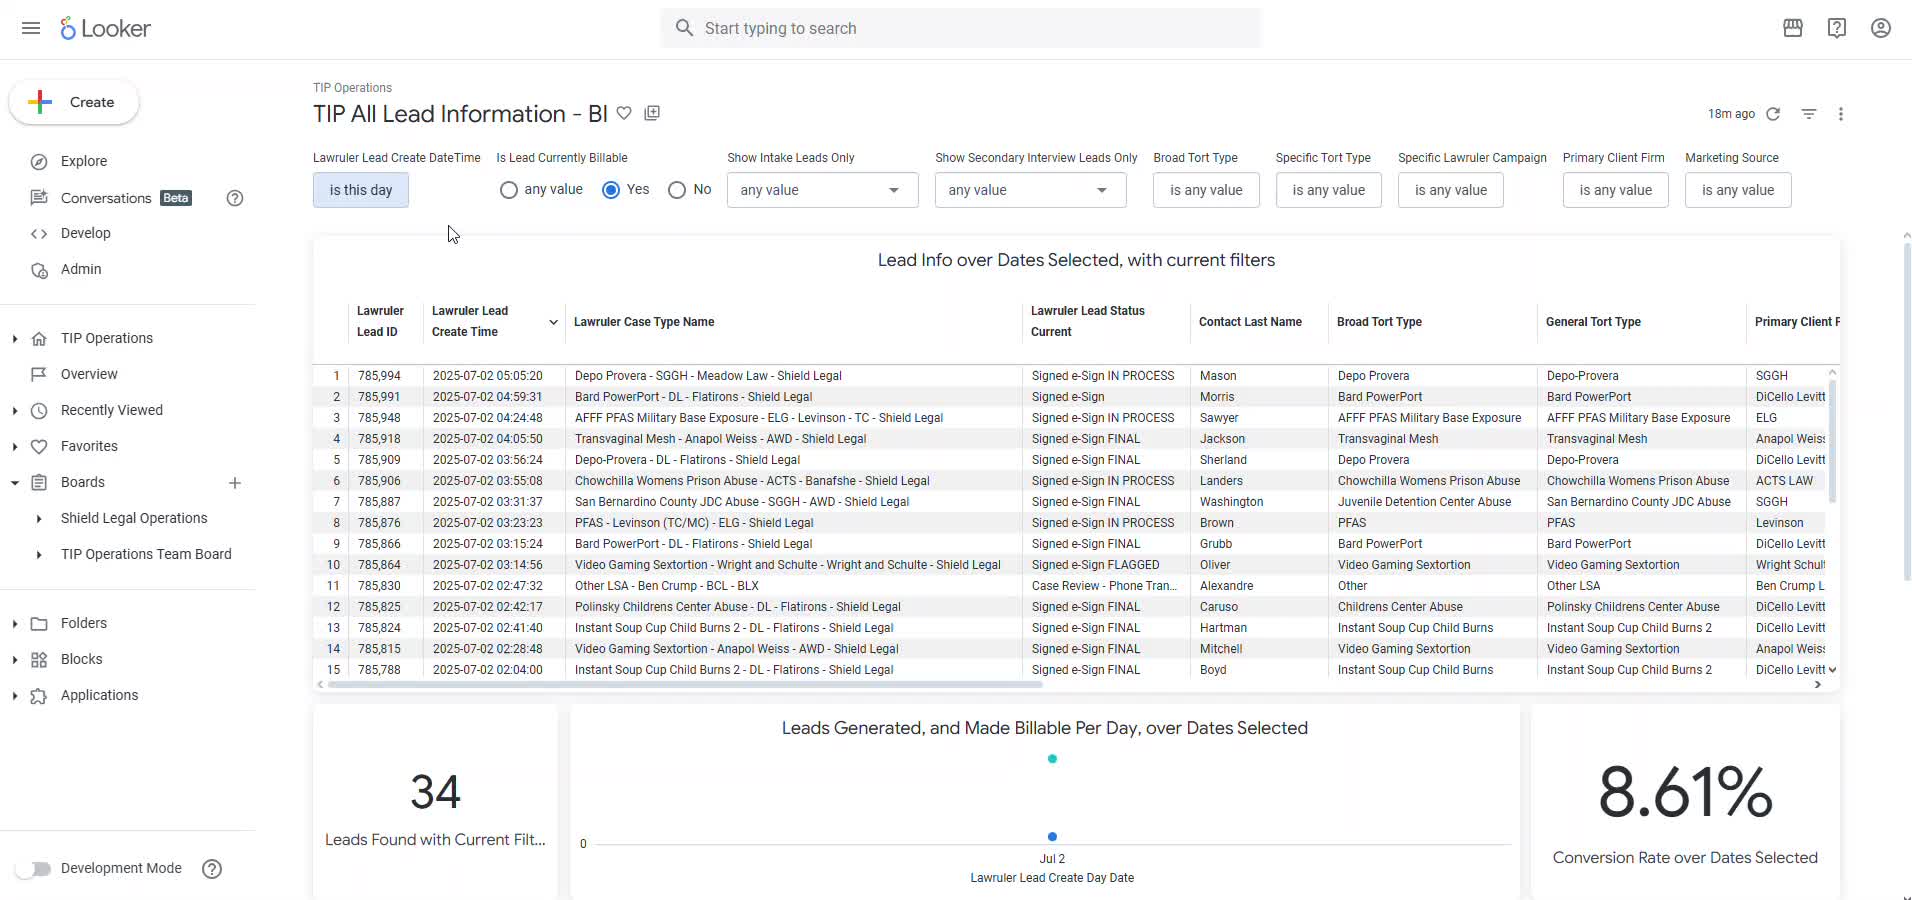Click the Create button
1912x900 pixels.
point(74,102)
